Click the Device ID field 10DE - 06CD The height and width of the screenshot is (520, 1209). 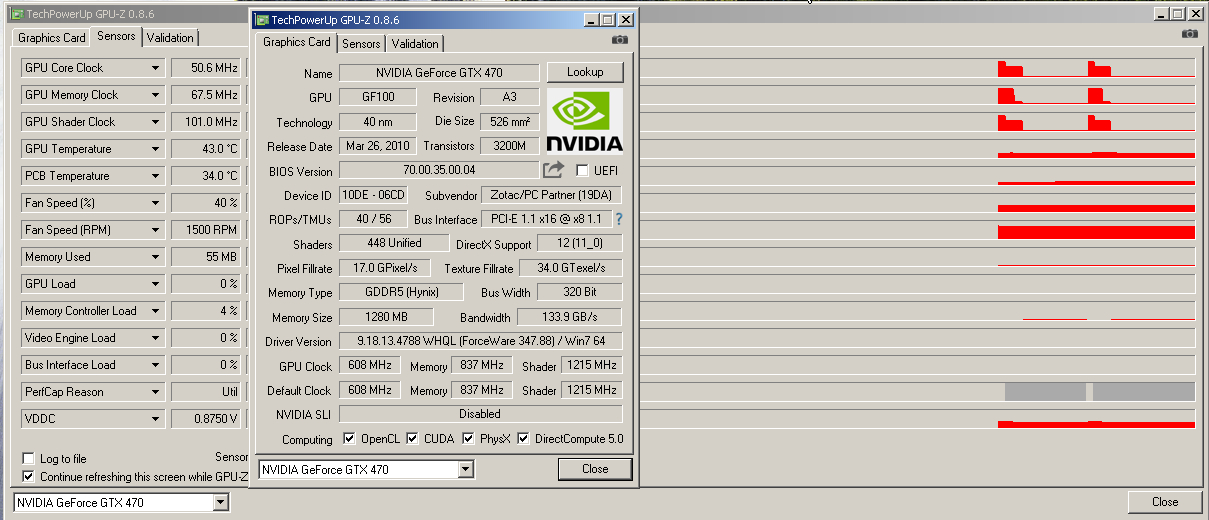pyautogui.click(x=373, y=195)
